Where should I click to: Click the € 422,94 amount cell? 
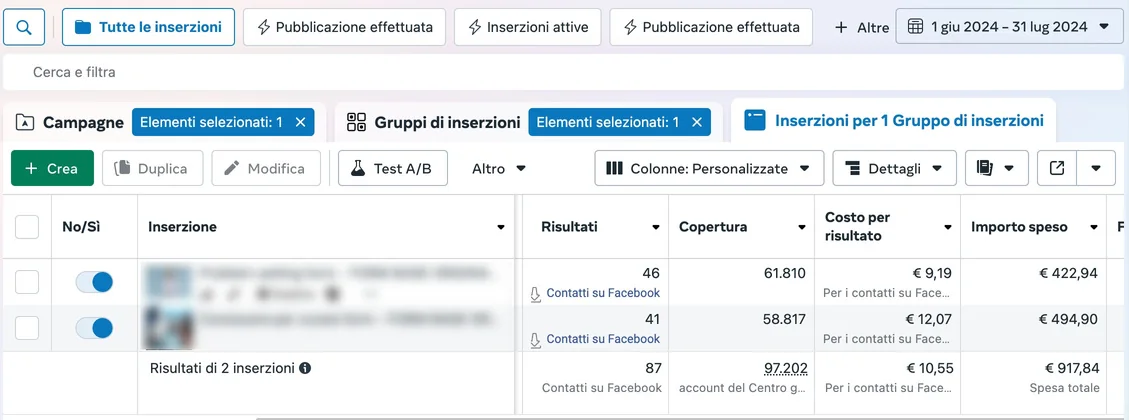pos(1069,273)
